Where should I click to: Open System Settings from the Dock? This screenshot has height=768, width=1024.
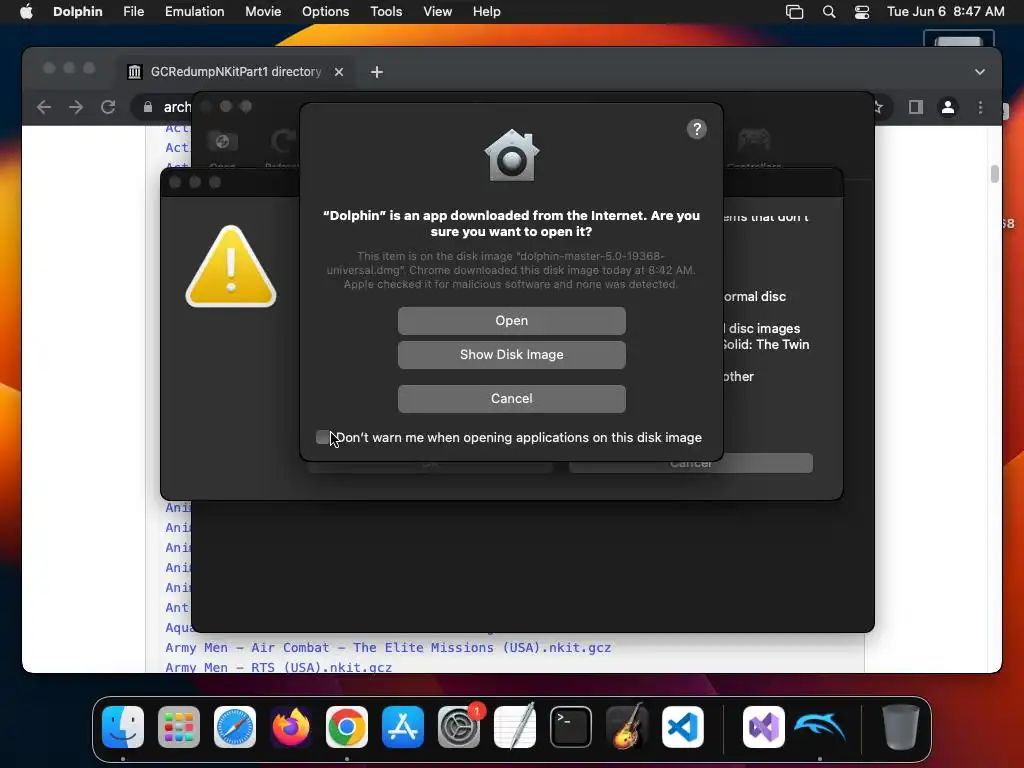click(x=458, y=727)
